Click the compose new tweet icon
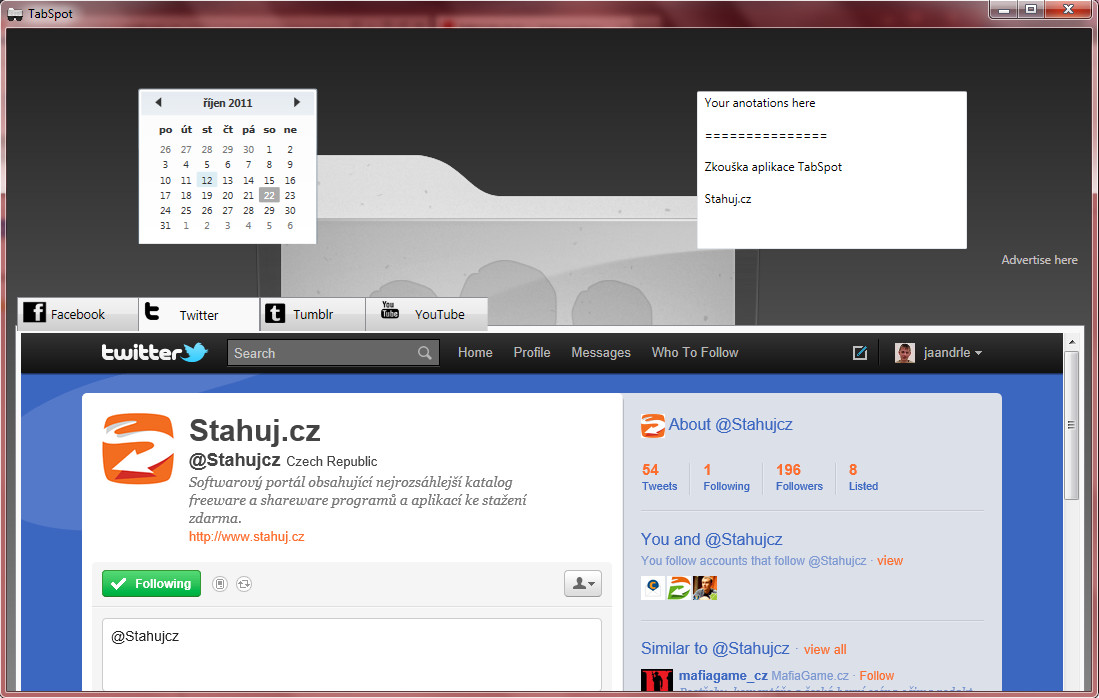1099x698 pixels. coord(860,353)
